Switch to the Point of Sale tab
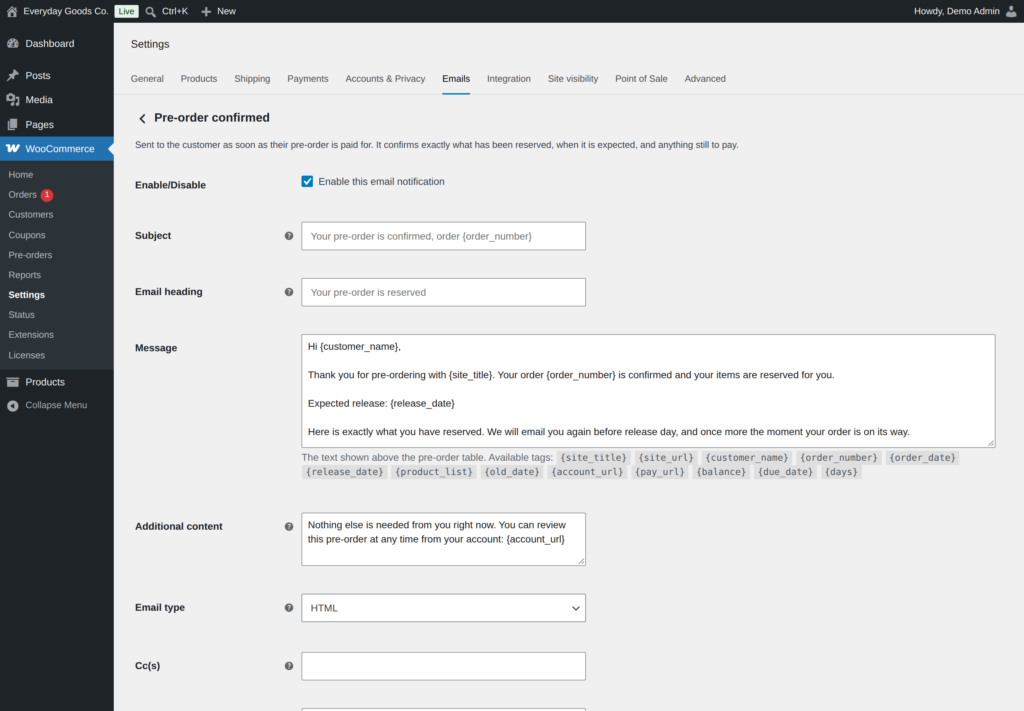Viewport: 1024px width, 711px height. (x=641, y=78)
